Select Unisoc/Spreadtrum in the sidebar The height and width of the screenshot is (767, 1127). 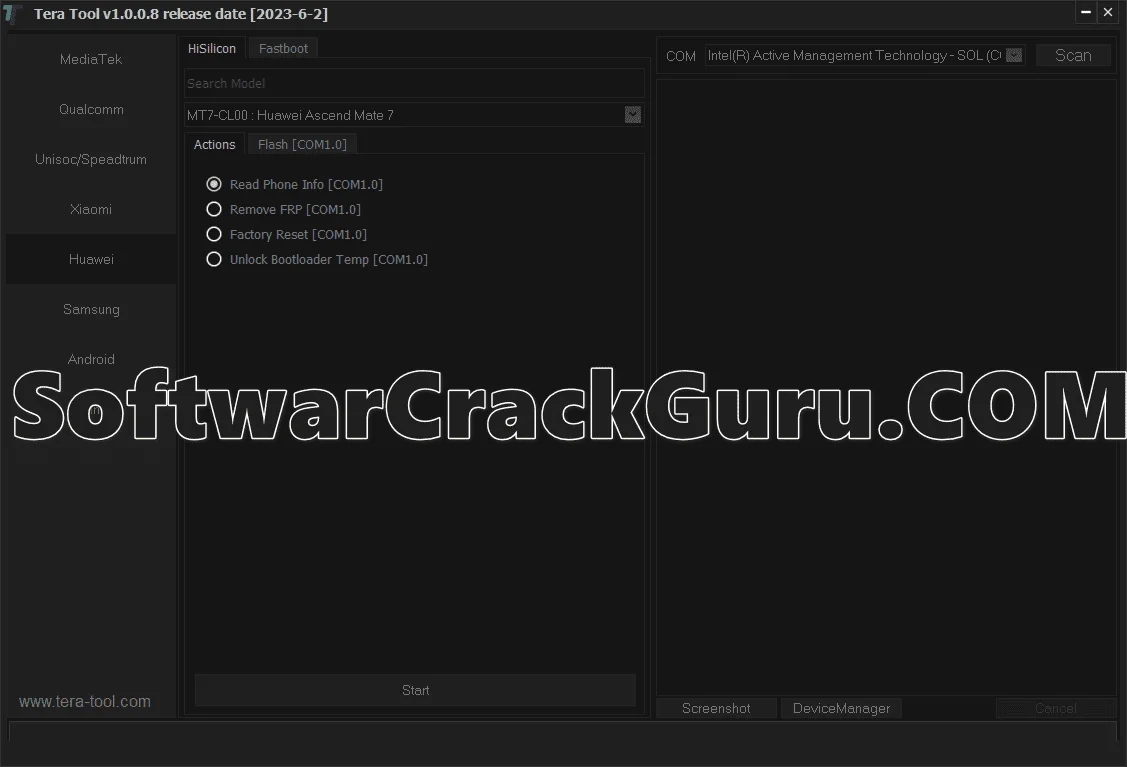[x=91, y=160]
